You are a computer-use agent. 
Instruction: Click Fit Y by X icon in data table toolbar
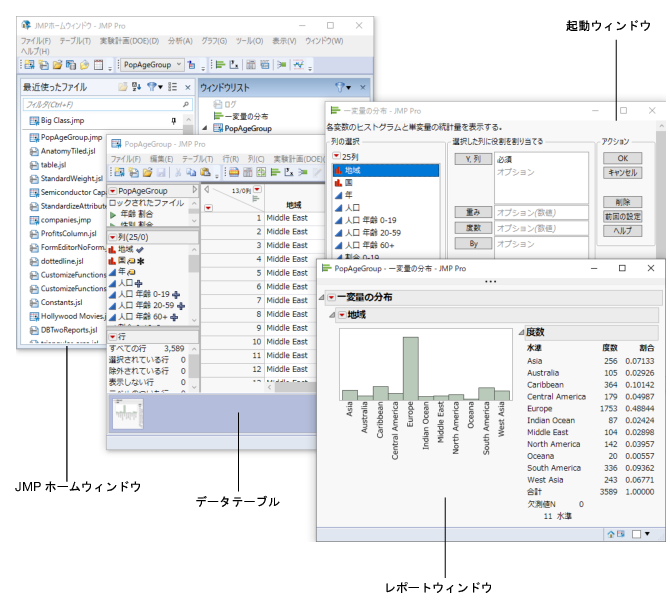coord(289,172)
